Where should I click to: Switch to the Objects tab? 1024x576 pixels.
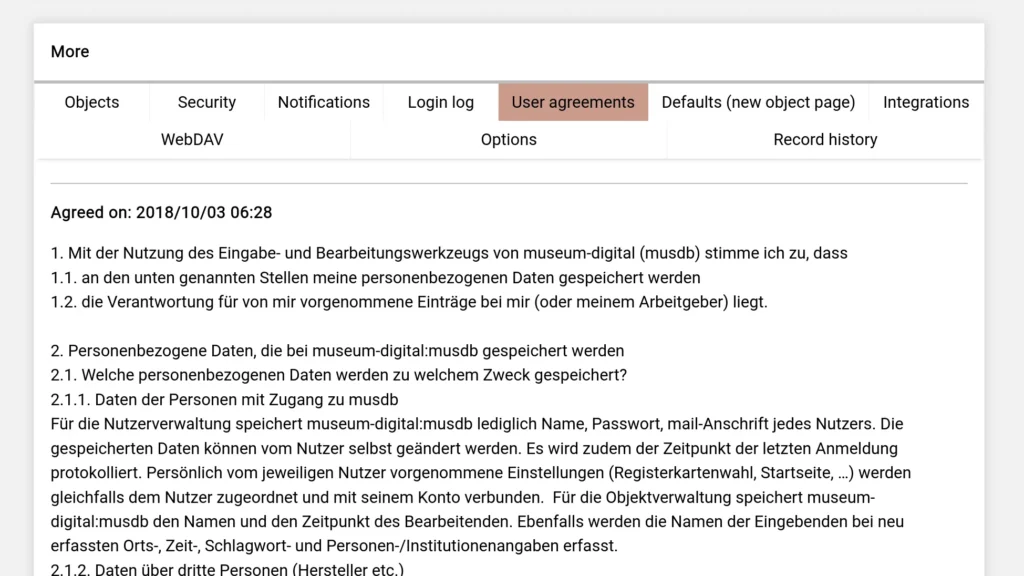[x=91, y=102]
